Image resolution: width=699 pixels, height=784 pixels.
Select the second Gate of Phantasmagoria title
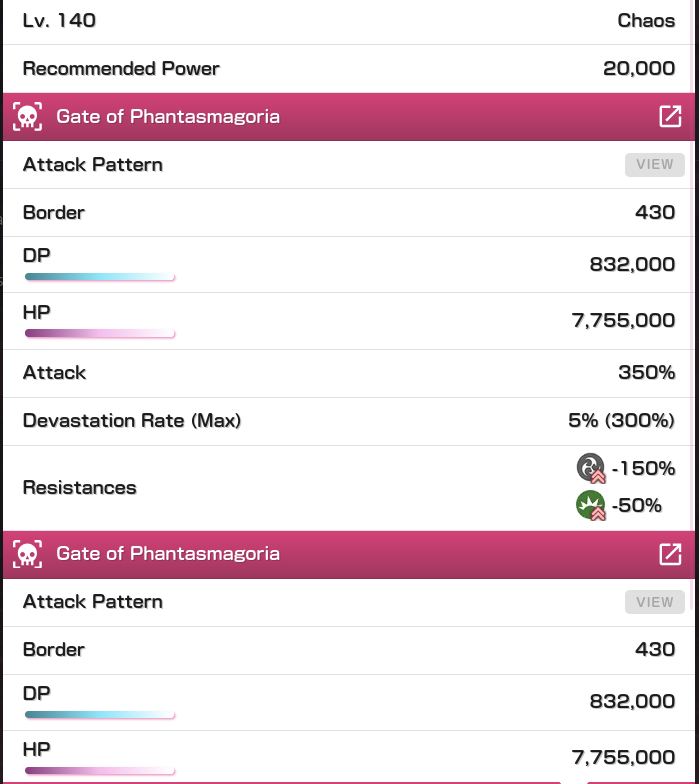167,554
